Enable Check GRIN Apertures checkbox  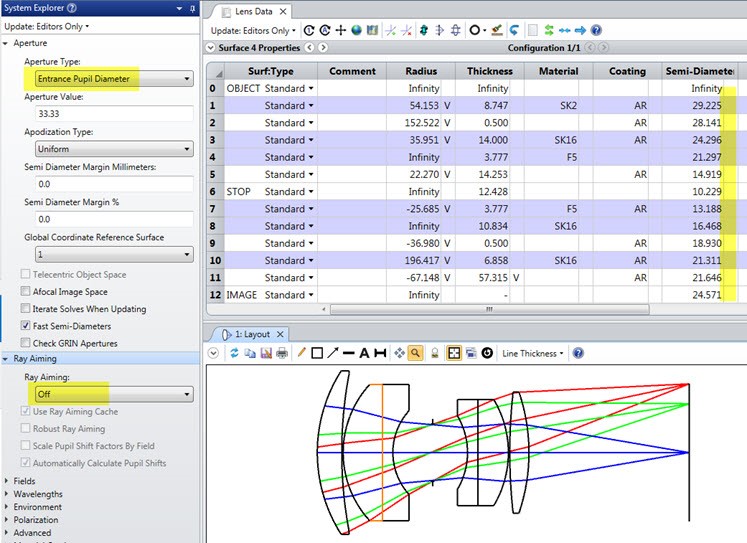pos(25,343)
